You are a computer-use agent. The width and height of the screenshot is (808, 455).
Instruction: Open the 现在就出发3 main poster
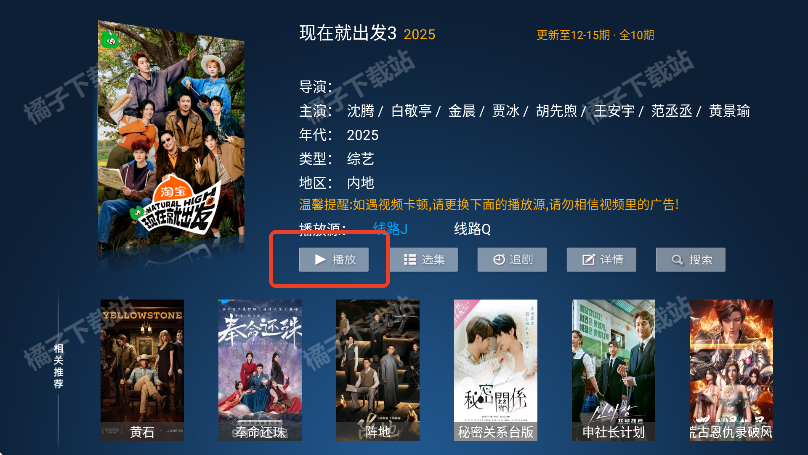click(171, 138)
